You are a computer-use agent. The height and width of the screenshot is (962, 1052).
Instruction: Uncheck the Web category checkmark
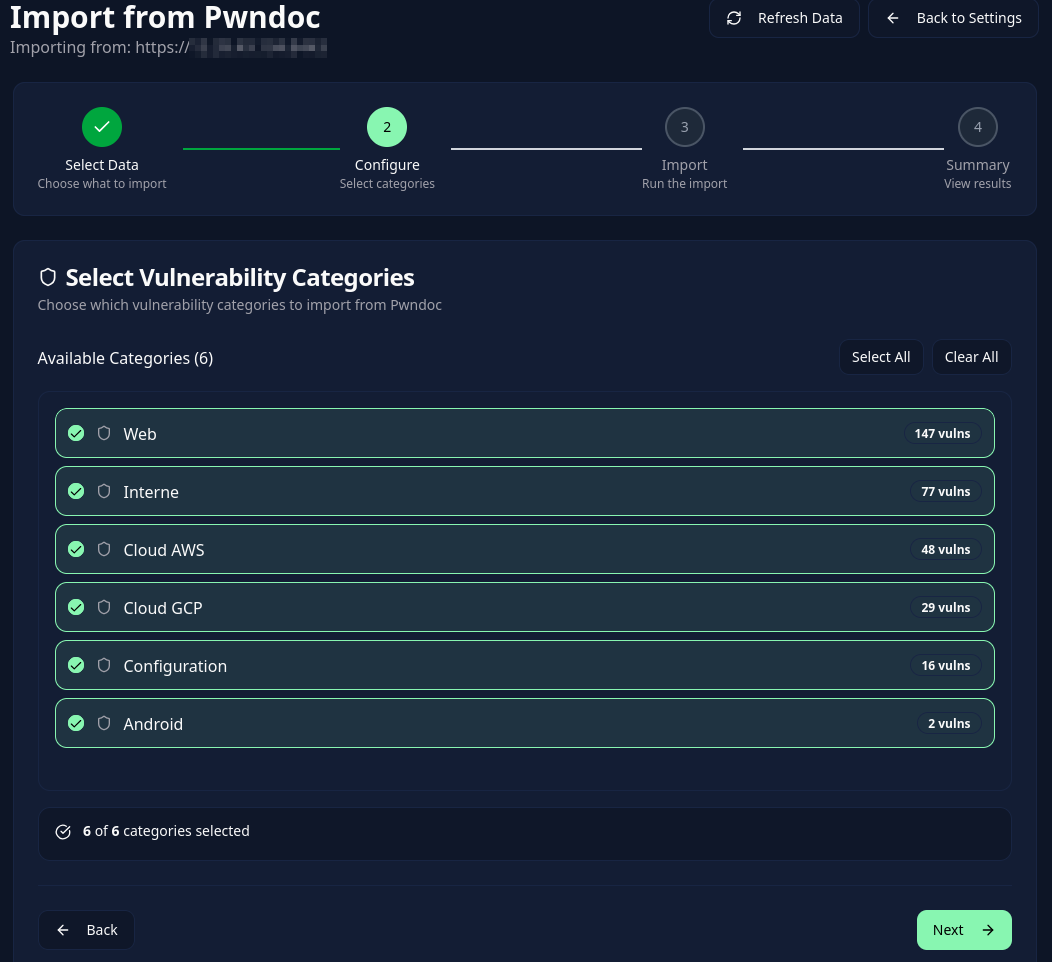click(x=76, y=433)
